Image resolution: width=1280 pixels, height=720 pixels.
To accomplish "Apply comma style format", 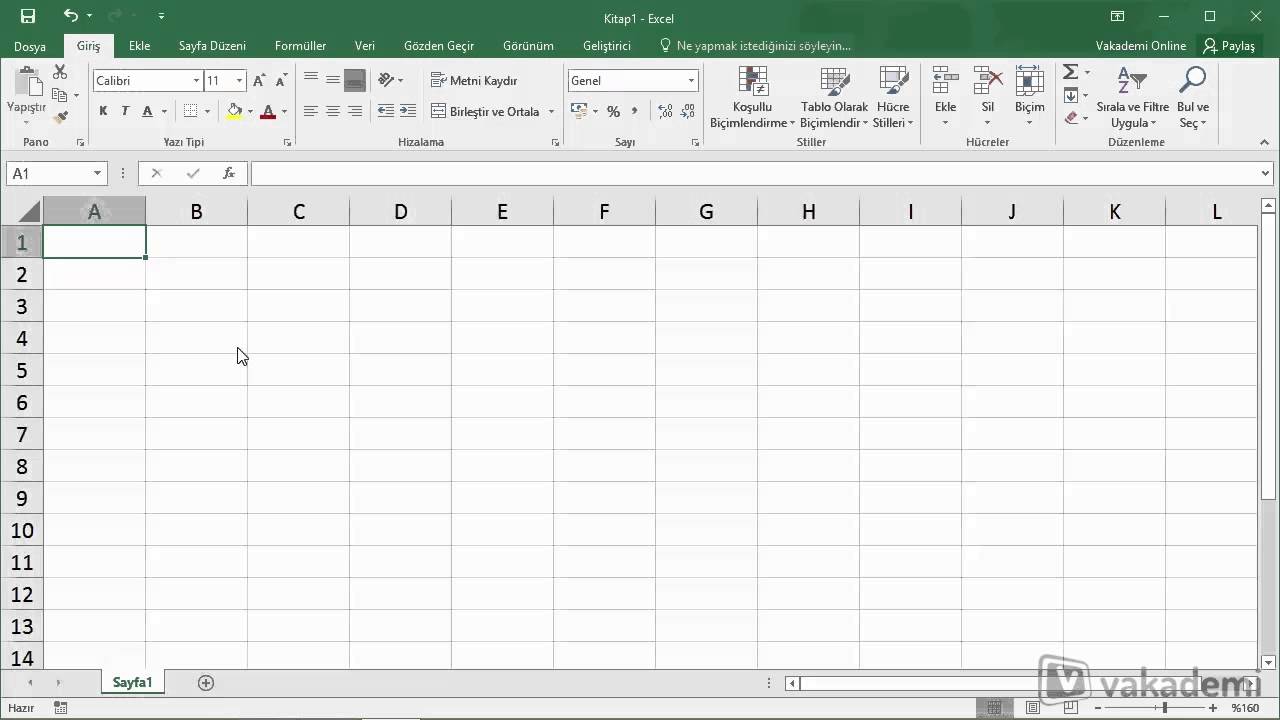I will (x=635, y=111).
